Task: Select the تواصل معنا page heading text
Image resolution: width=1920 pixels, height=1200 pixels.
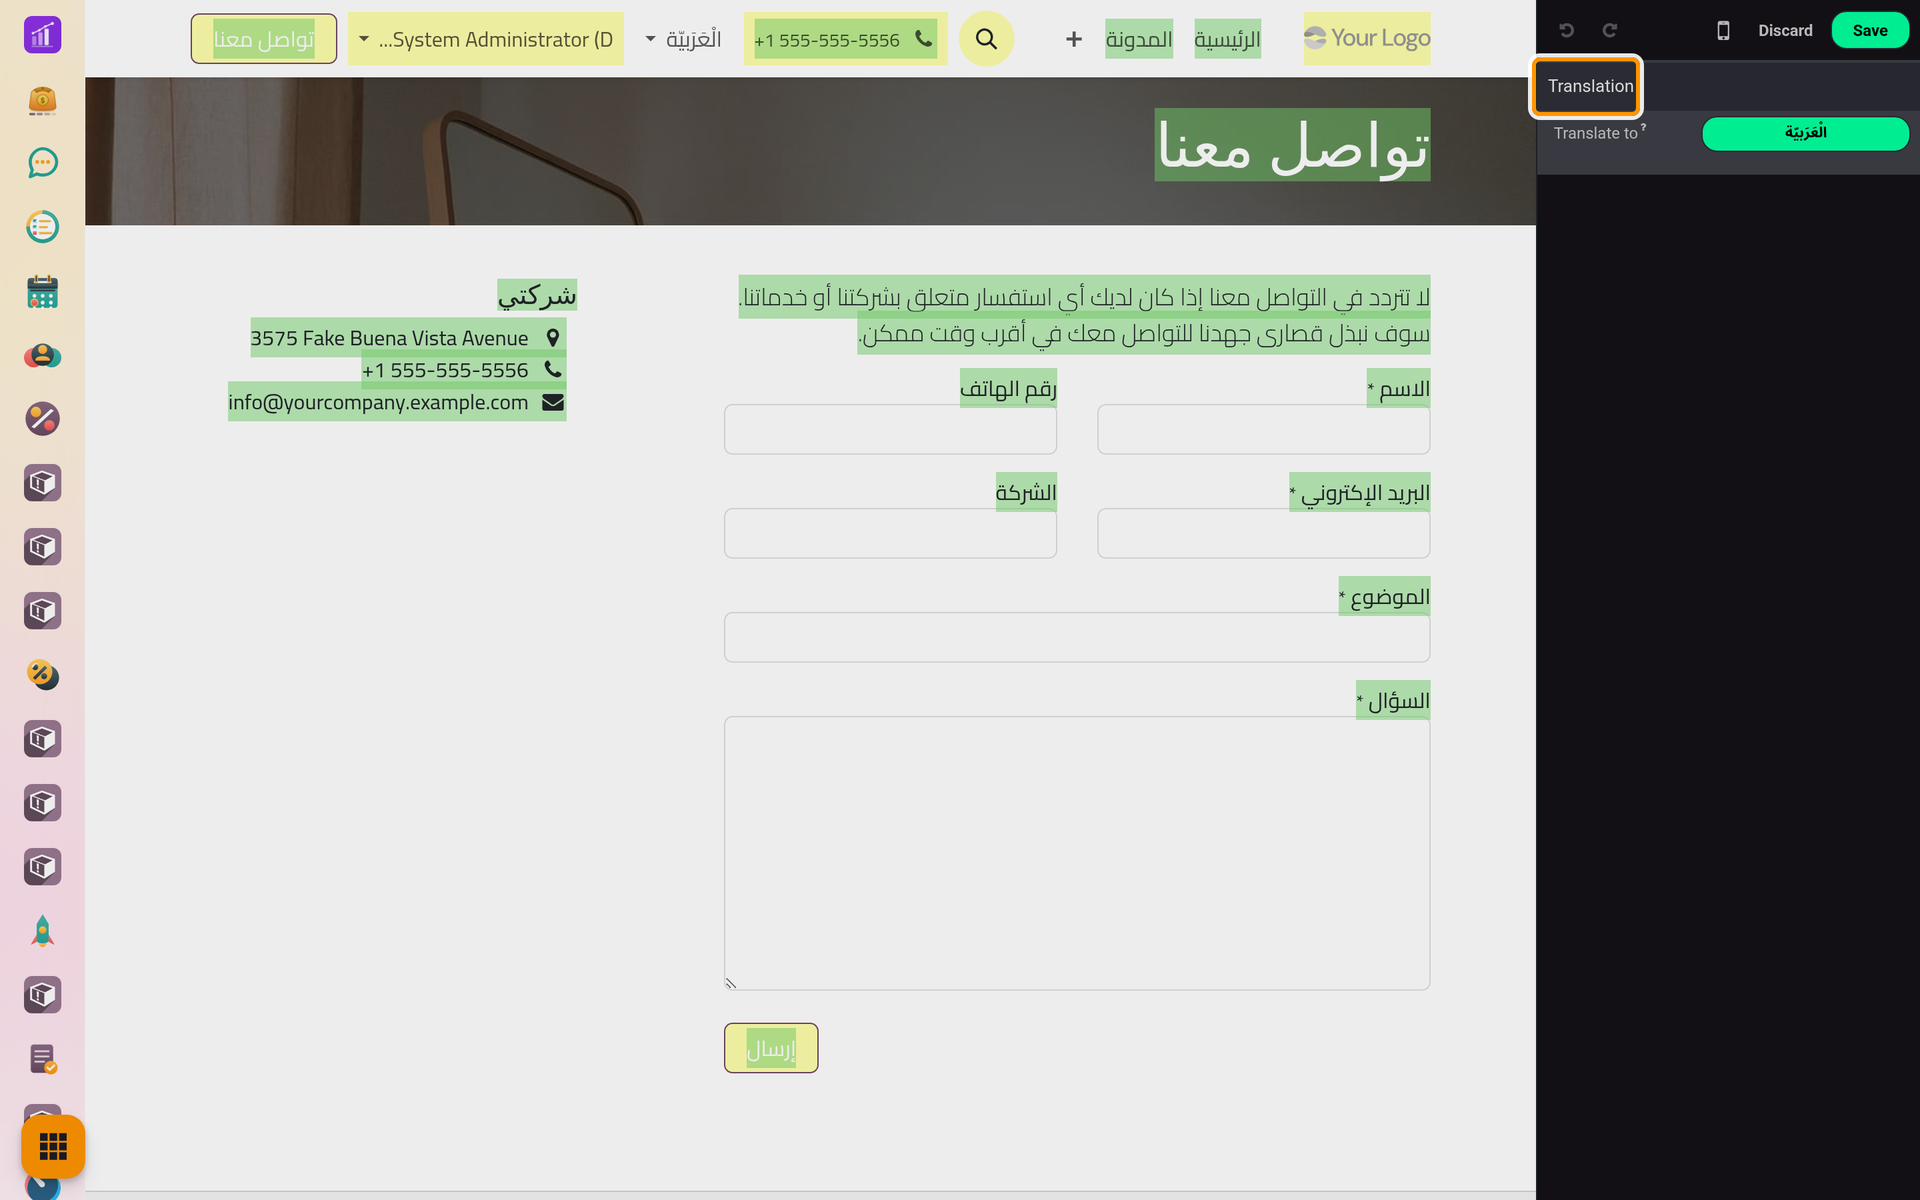Action: 1292,145
